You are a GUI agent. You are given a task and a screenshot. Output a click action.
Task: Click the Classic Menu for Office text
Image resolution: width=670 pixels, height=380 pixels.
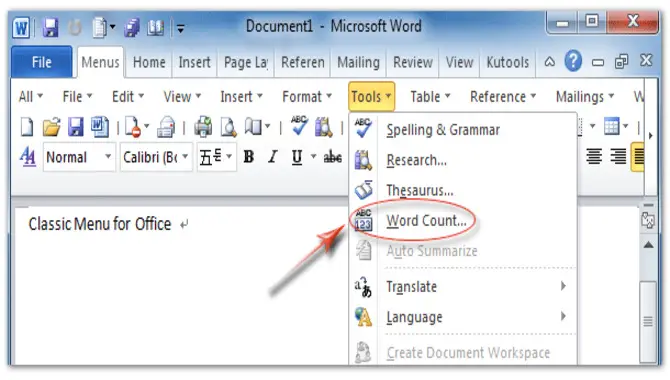(x=100, y=224)
